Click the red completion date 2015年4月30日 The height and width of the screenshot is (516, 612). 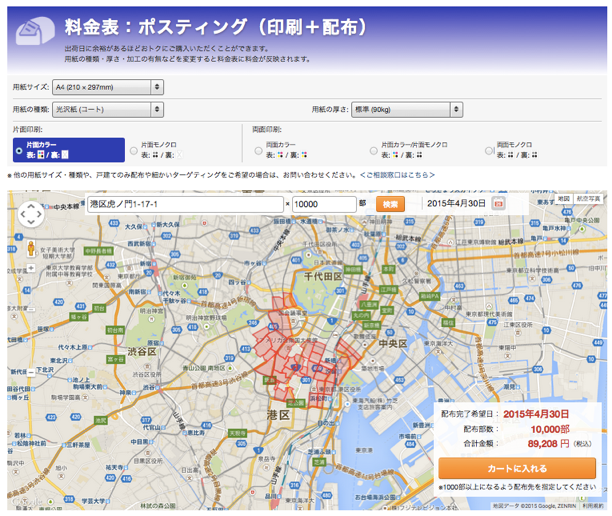click(x=536, y=414)
